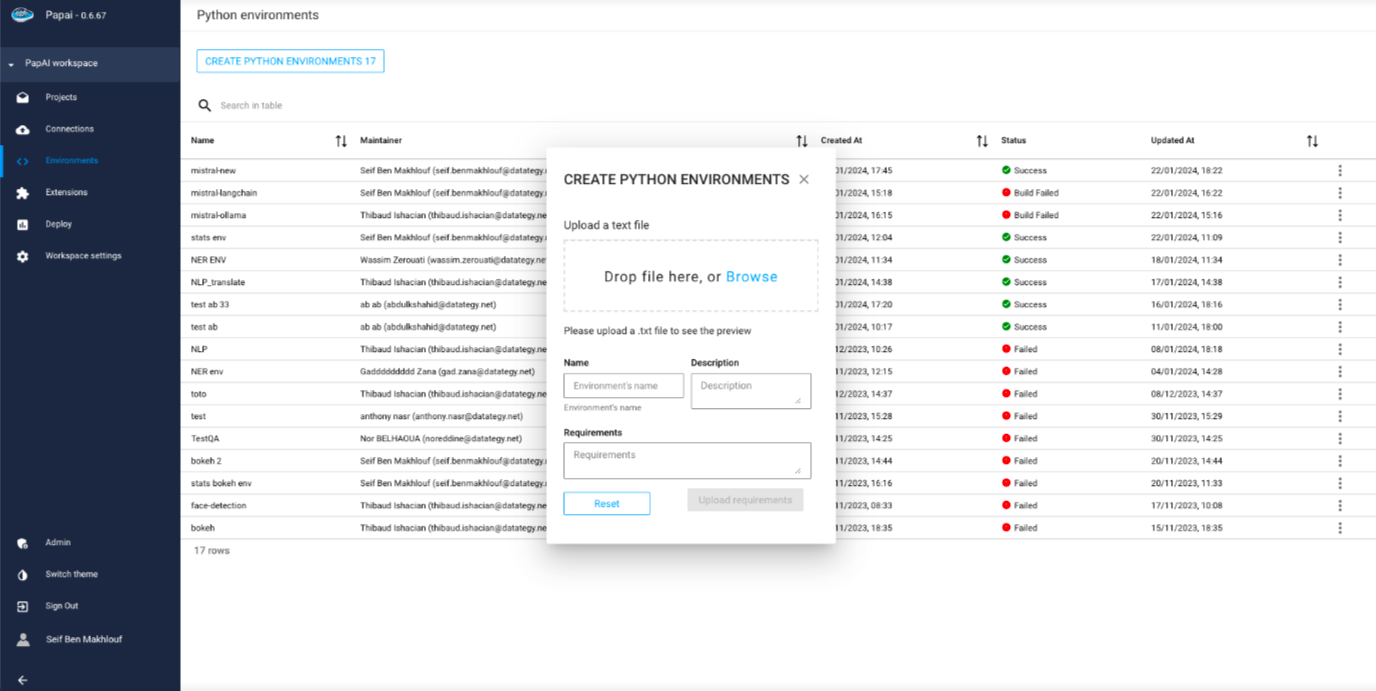Open the Admin icon in sidebar
This screenshot has height=691, width=1376.
point(23,543)
